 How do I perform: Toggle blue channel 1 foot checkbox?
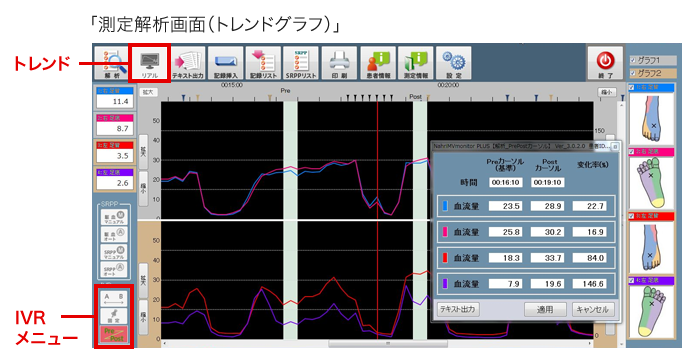(631, 88)
